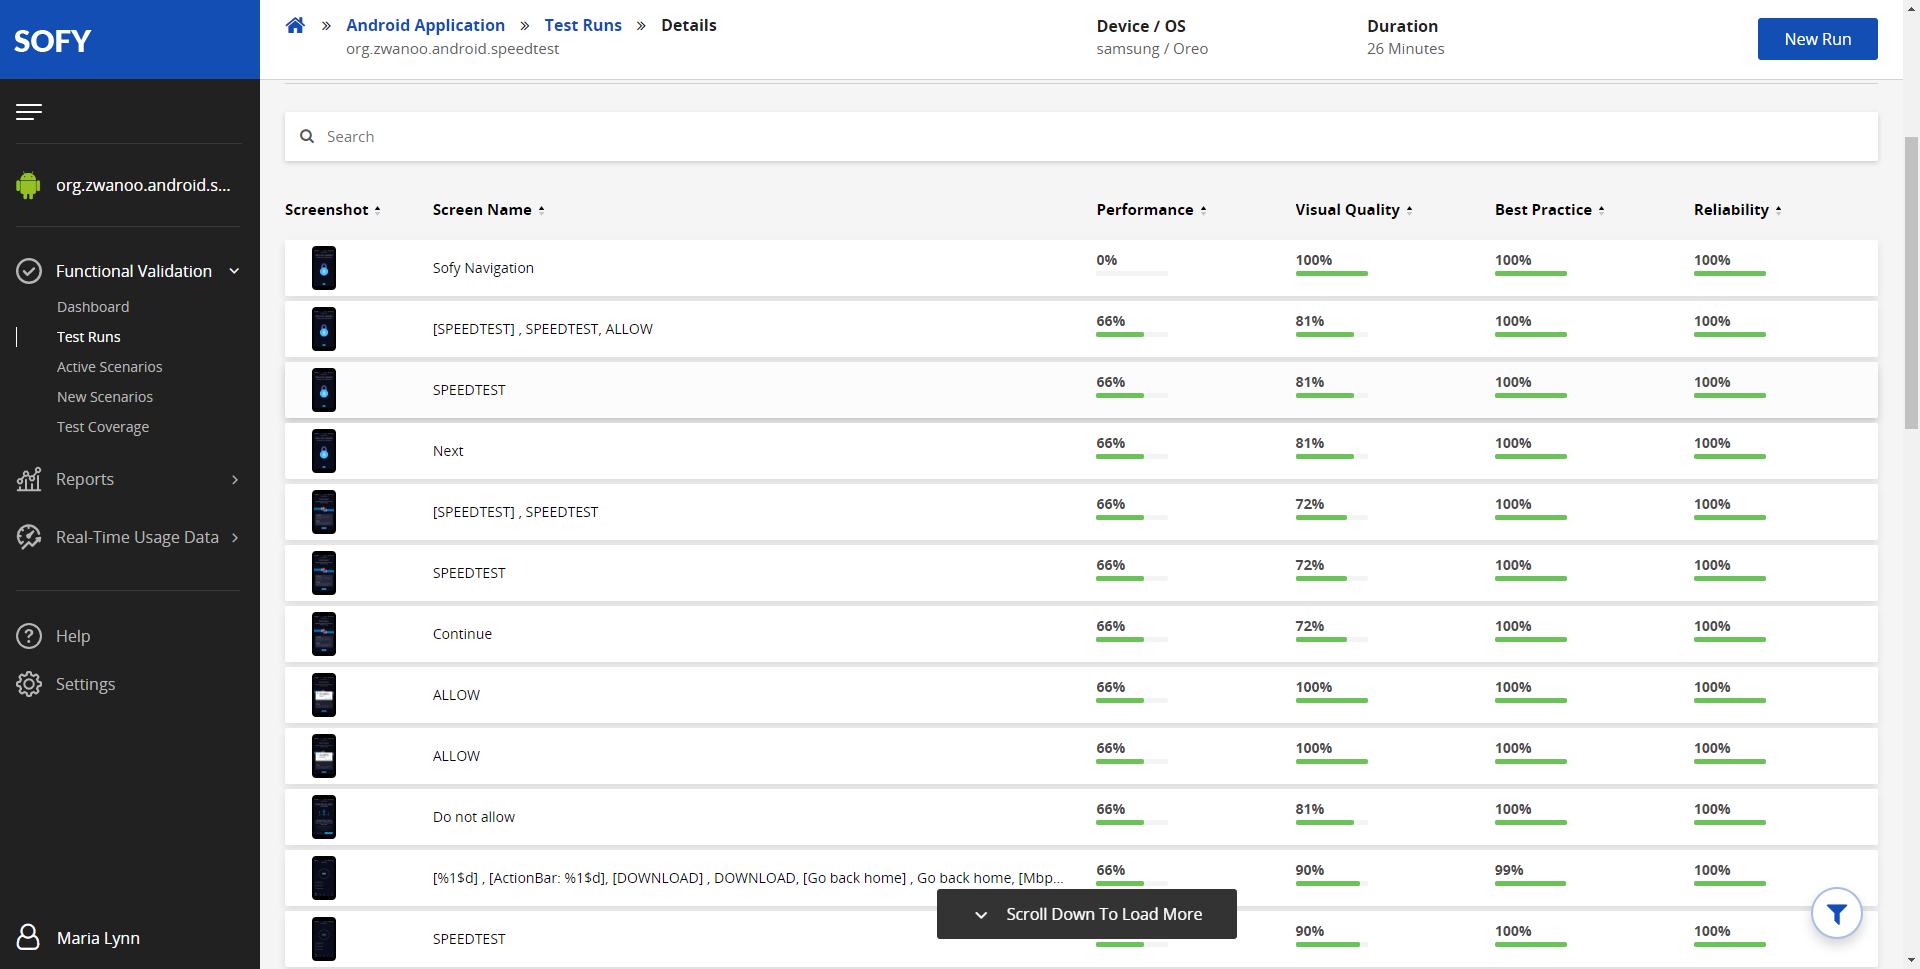1920x969 pixels.
Task: Click Real-Time Usage Data label
Action: [137, 537]
